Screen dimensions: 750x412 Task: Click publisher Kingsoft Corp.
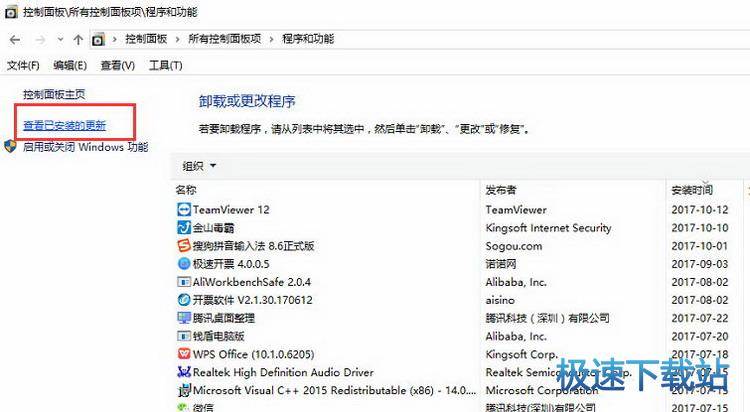pyautogui.click(x=522, y=354)
